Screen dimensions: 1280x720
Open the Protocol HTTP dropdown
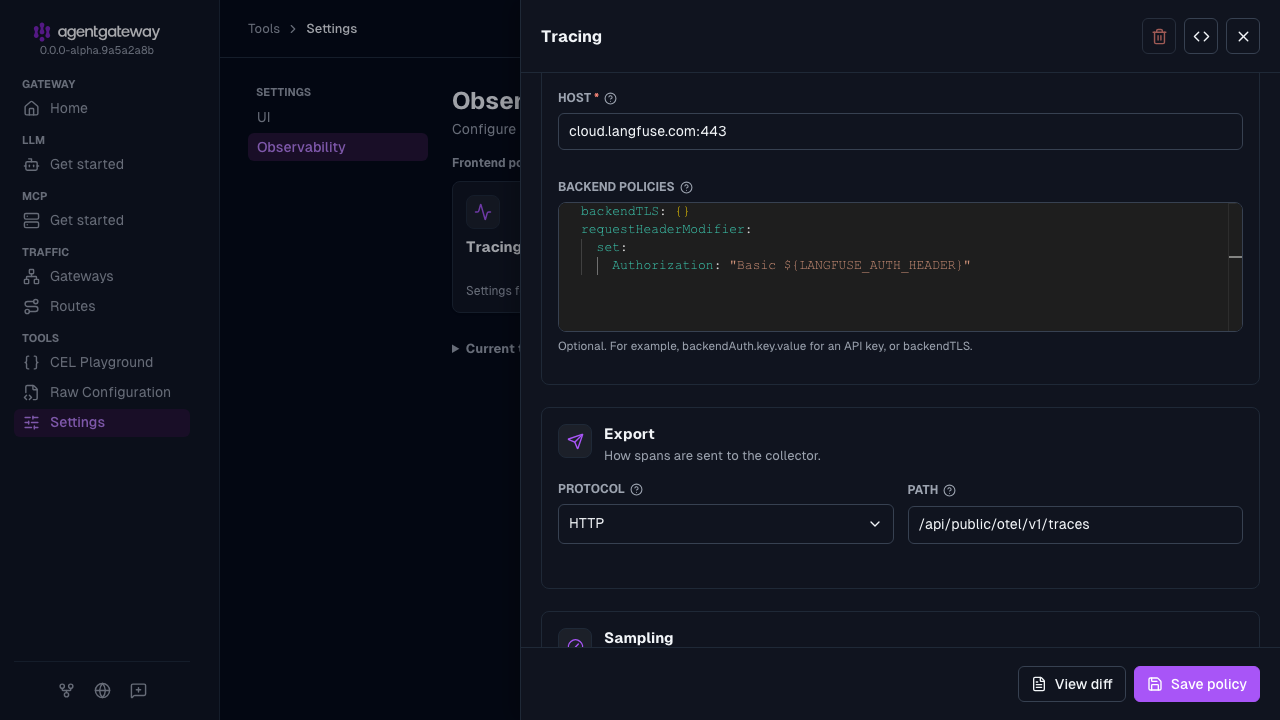[x=726, y=524]
